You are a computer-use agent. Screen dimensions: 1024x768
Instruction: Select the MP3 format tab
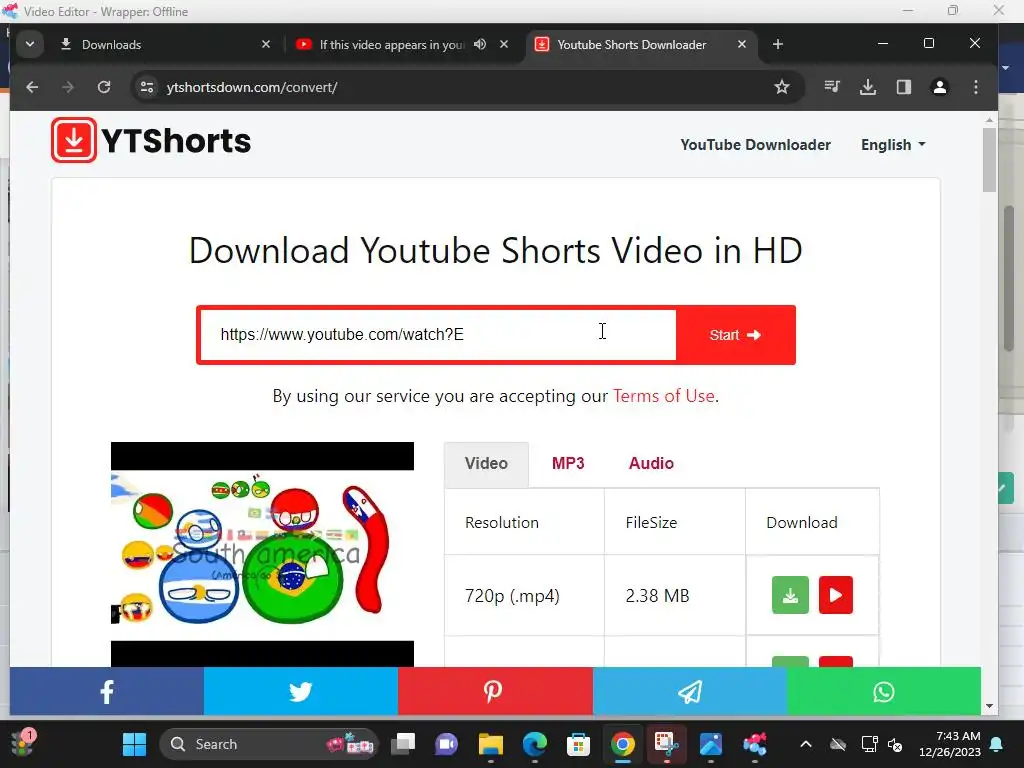568,463
